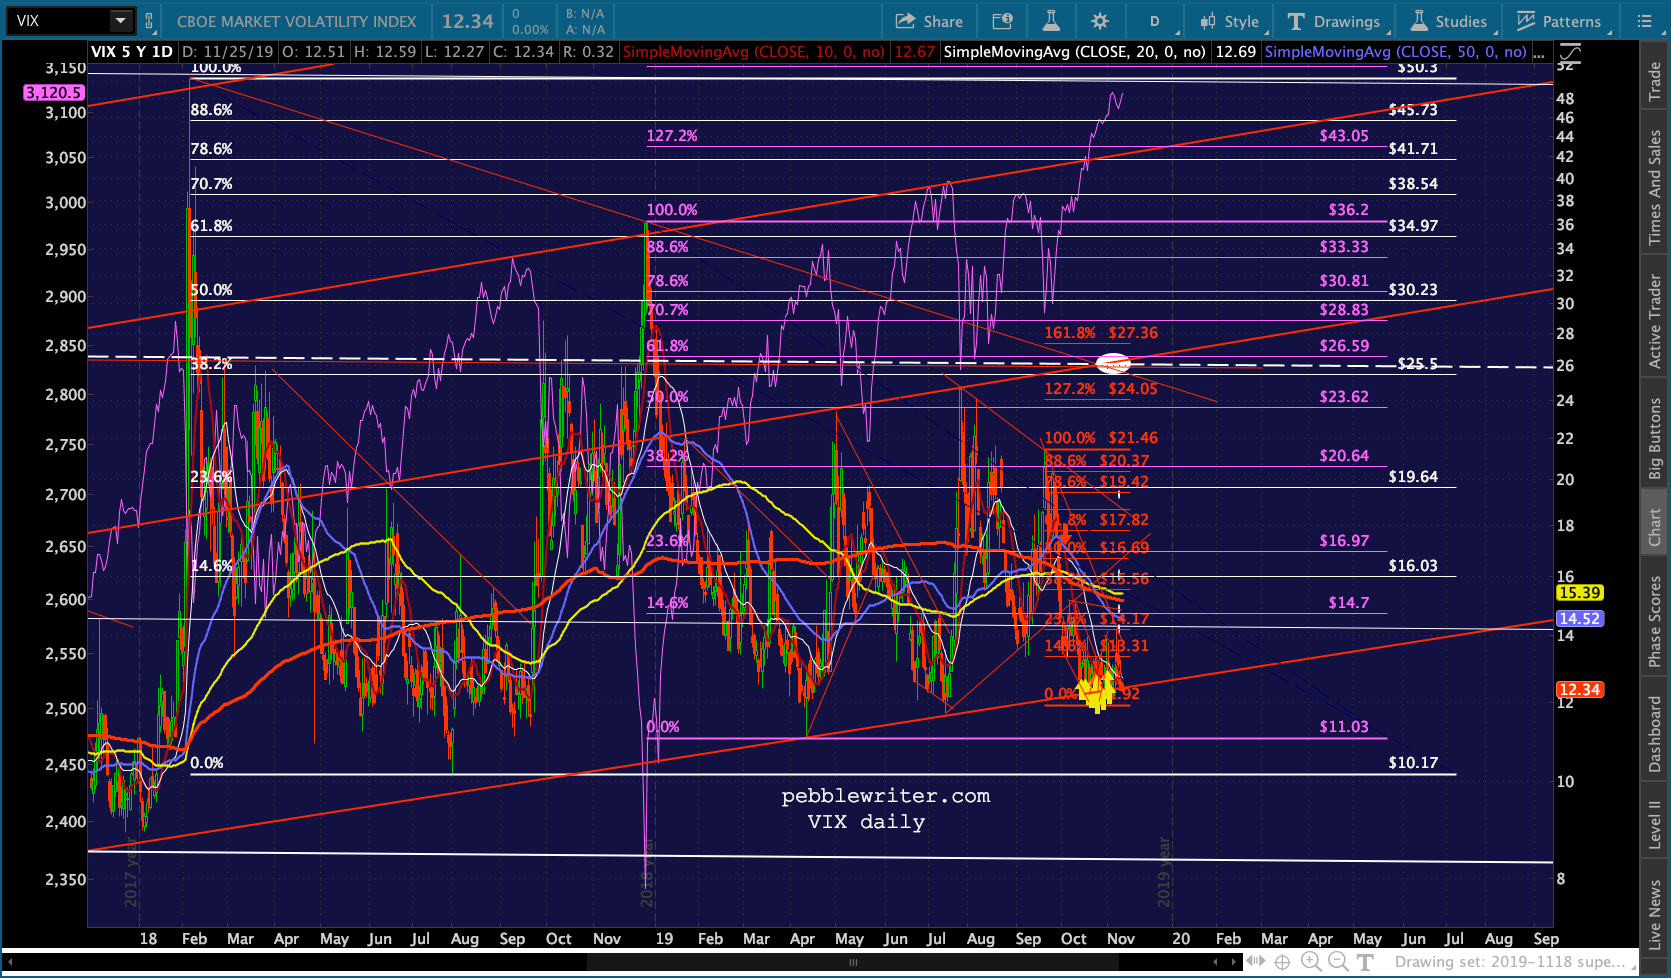Image resolution: width=1671 pixels, height=978 pixels.
Task: Click the $19.64 level label
Action: coord(1413,477)
